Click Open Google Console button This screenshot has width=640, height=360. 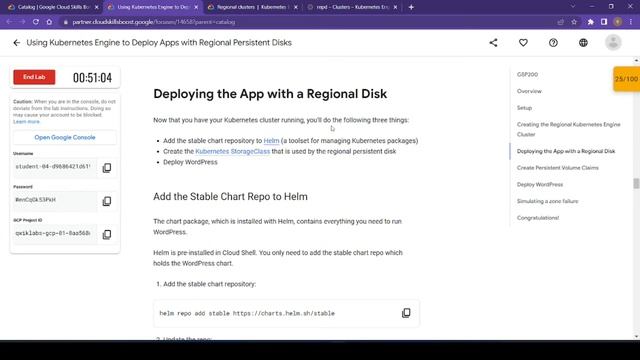point(65,138)
